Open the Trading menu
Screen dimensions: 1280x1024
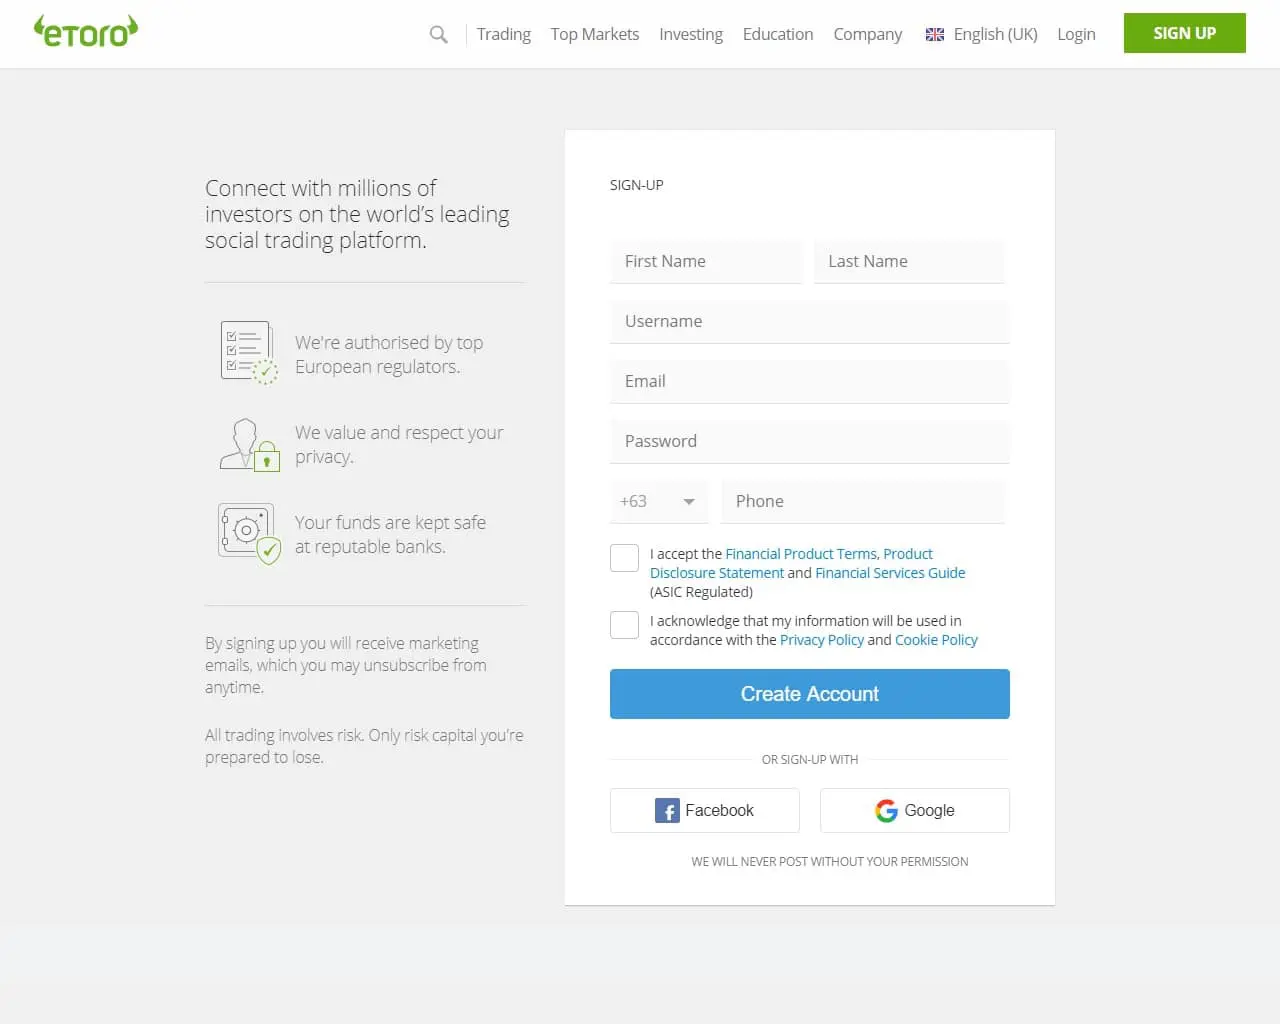pos(503,34)
